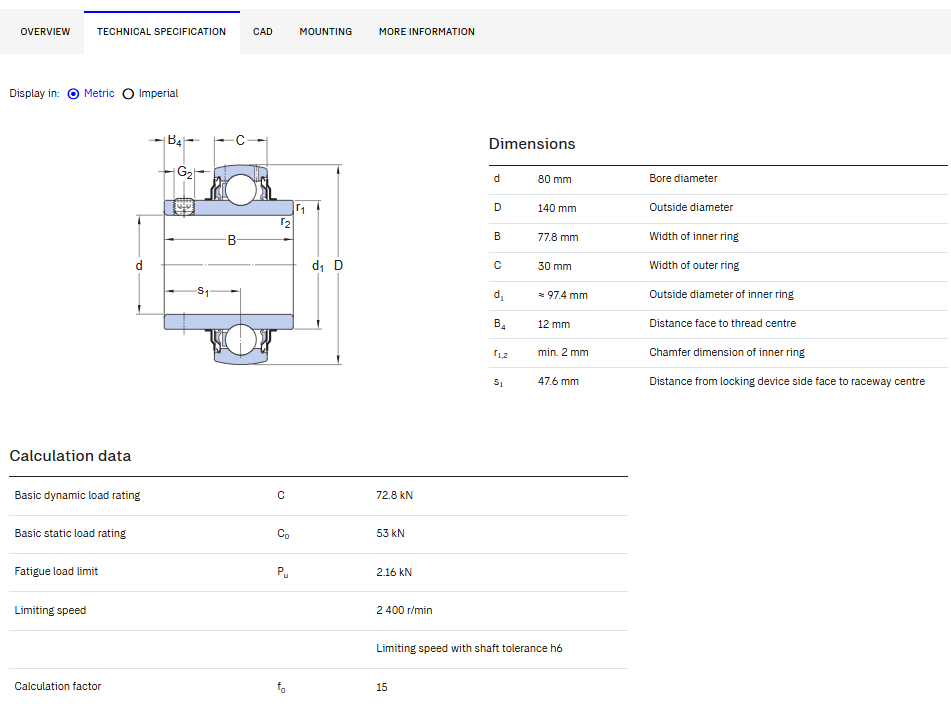Click the Calculation factor label
The width and height of the screenshot is (951, 714).
tap(58, 687)
